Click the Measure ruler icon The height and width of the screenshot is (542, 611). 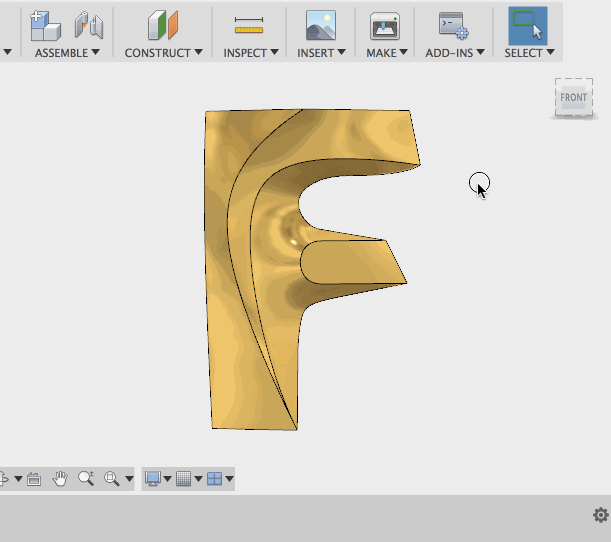click(248, 24)
